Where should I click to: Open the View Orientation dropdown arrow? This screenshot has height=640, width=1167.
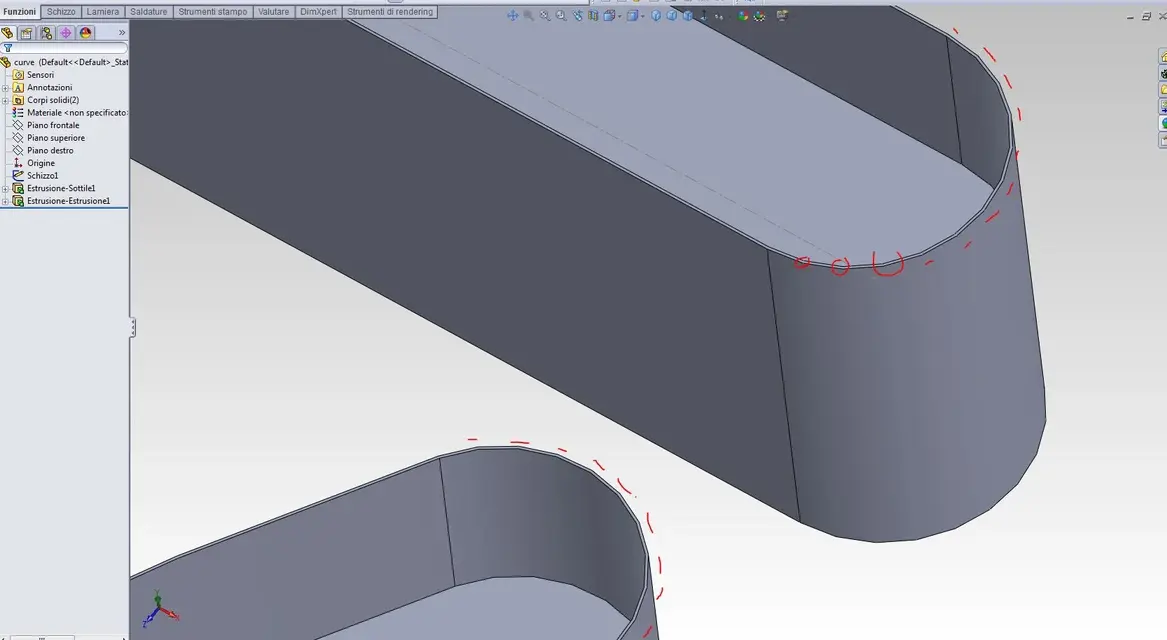coord(620,16)
